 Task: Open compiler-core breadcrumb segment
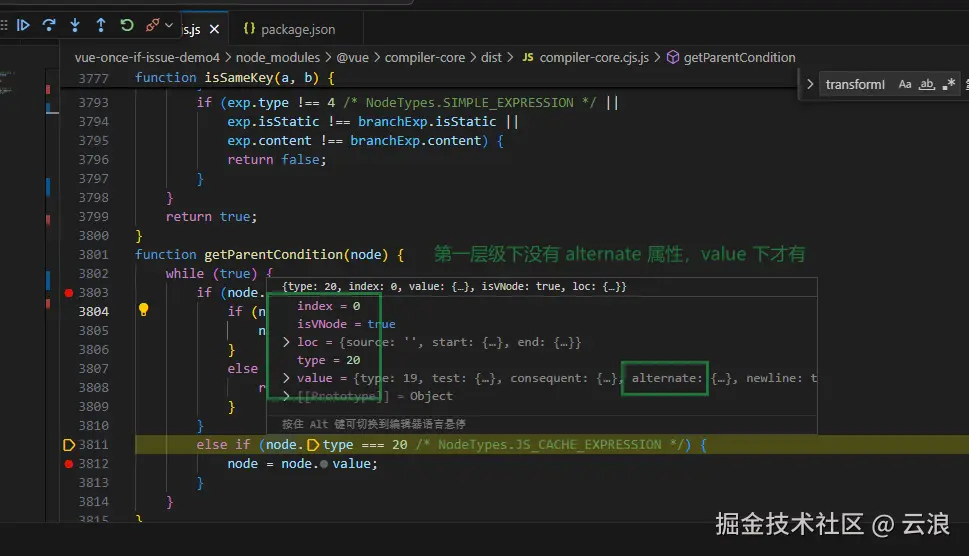(x=425, y=57)
